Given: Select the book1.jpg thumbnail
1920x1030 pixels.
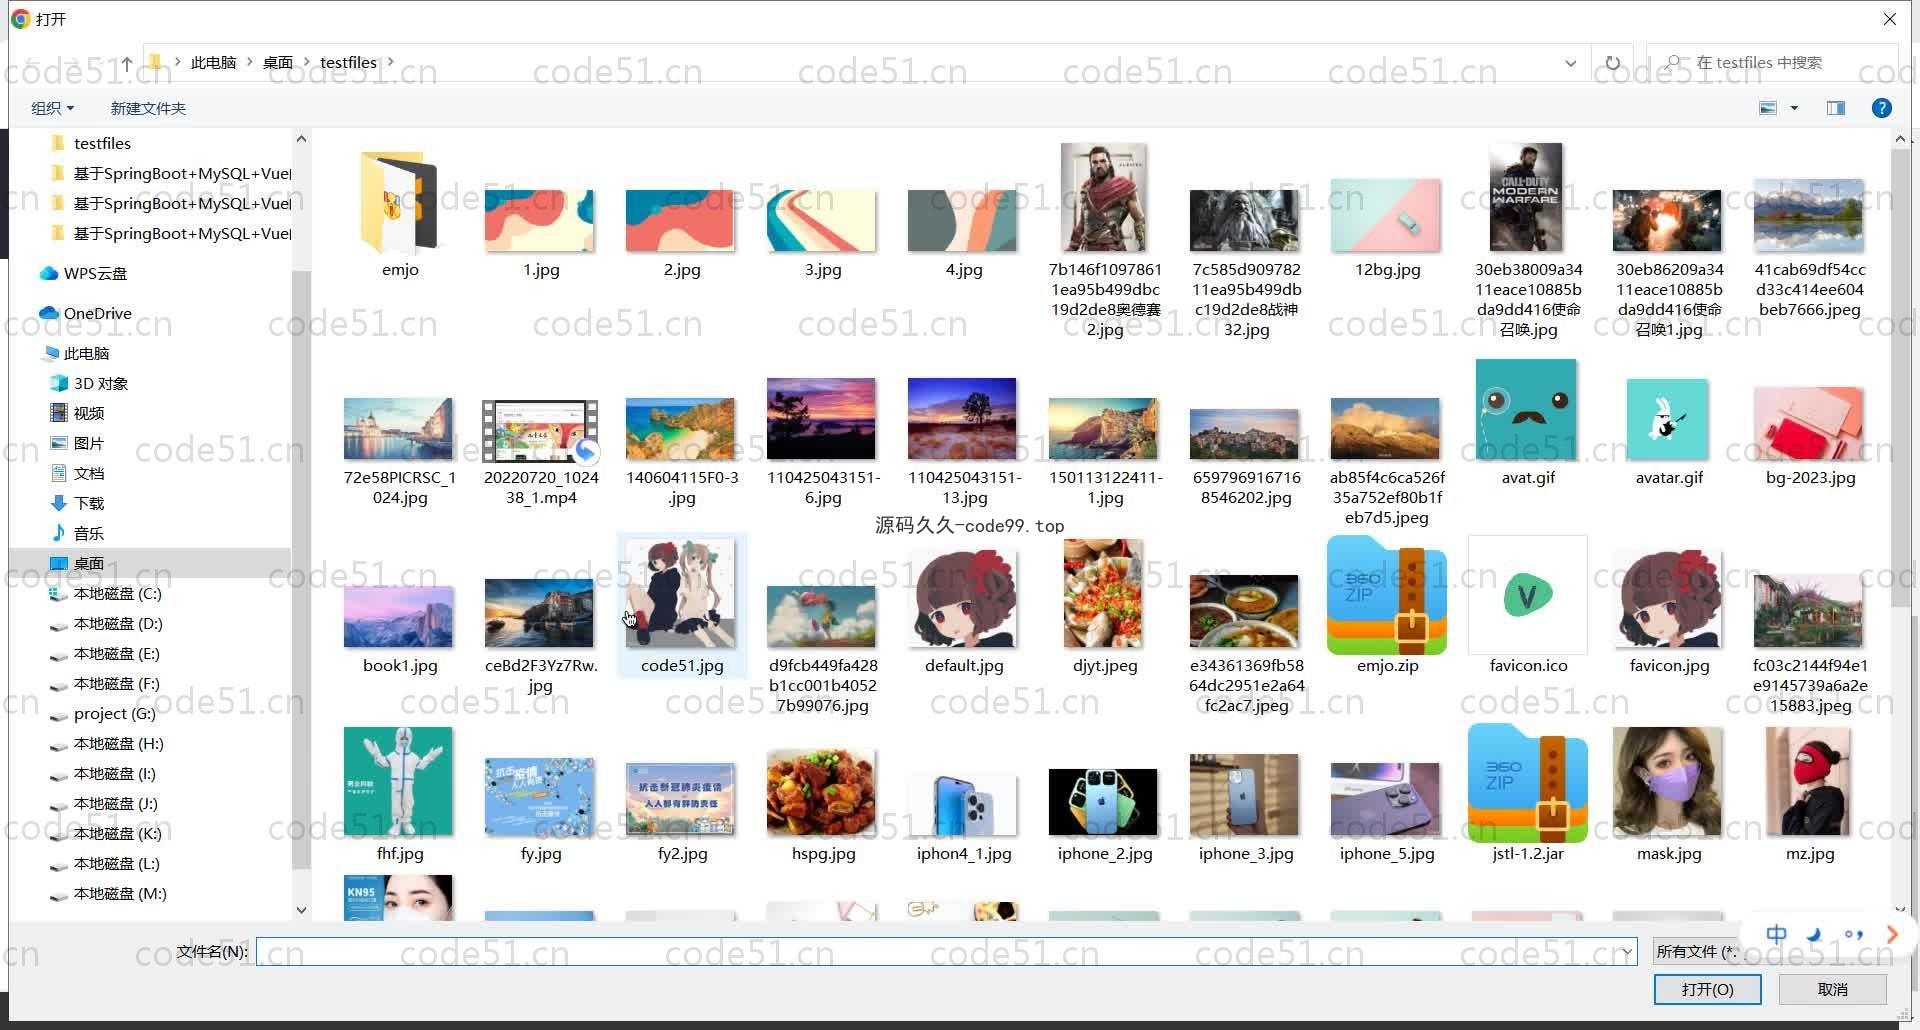Looking at the screenshot, I should [399, 617].
